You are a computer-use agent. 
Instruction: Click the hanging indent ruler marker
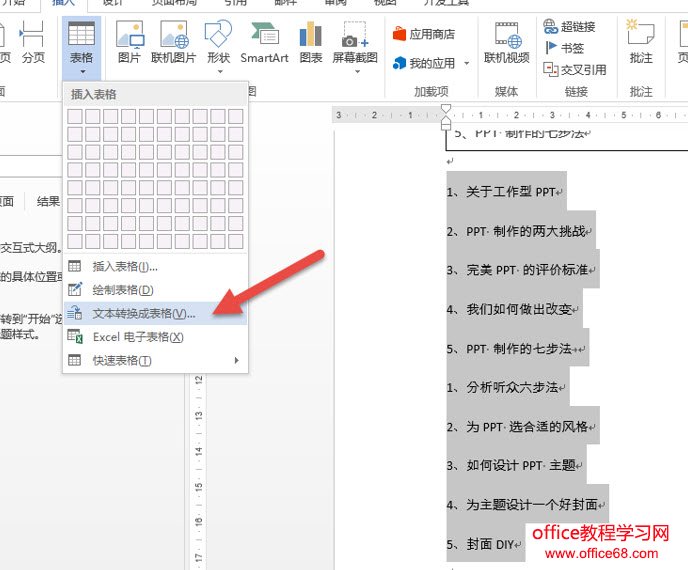[x=446, y=122]
